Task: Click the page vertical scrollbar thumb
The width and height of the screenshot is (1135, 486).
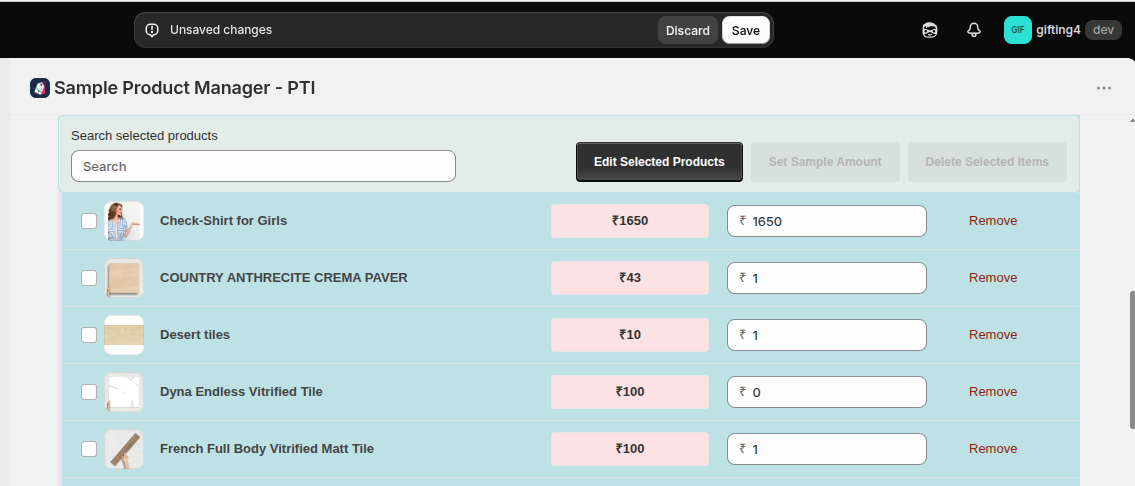Action: pos(1130,360)
